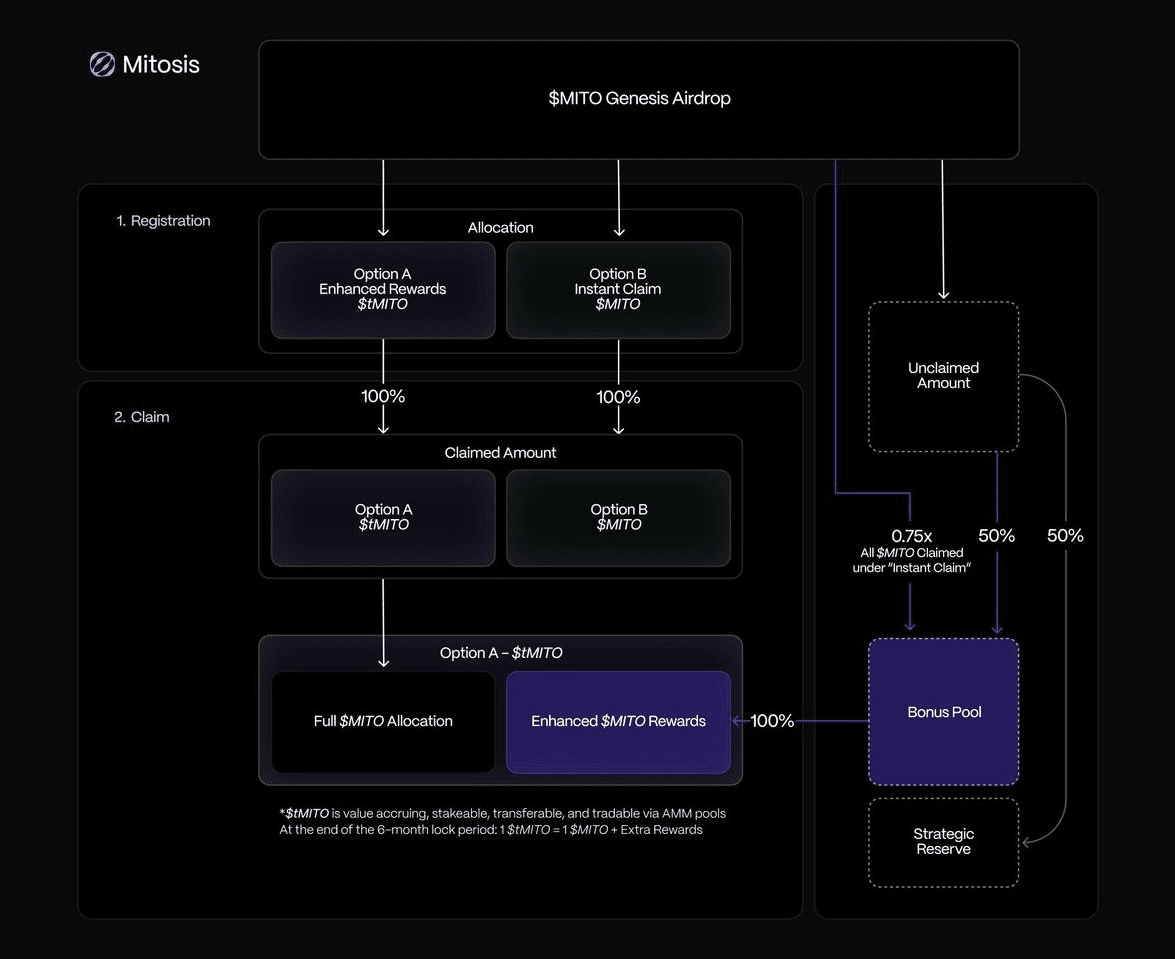Image resolution: width=1175 pixels, height=959 pixels.
Task: Select the Bonus Pool purple box
Action: pos(943,712)
